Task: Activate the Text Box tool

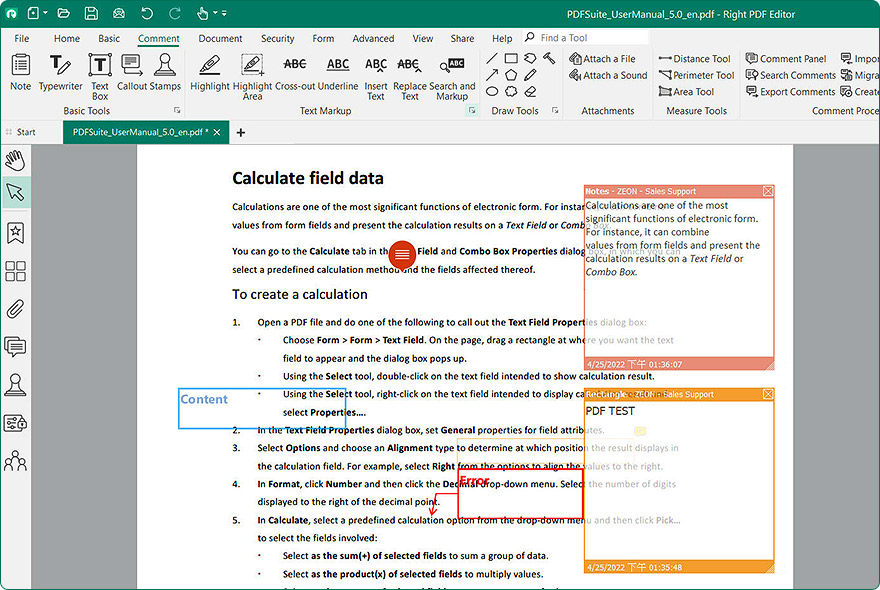Action: click(100, 76)
